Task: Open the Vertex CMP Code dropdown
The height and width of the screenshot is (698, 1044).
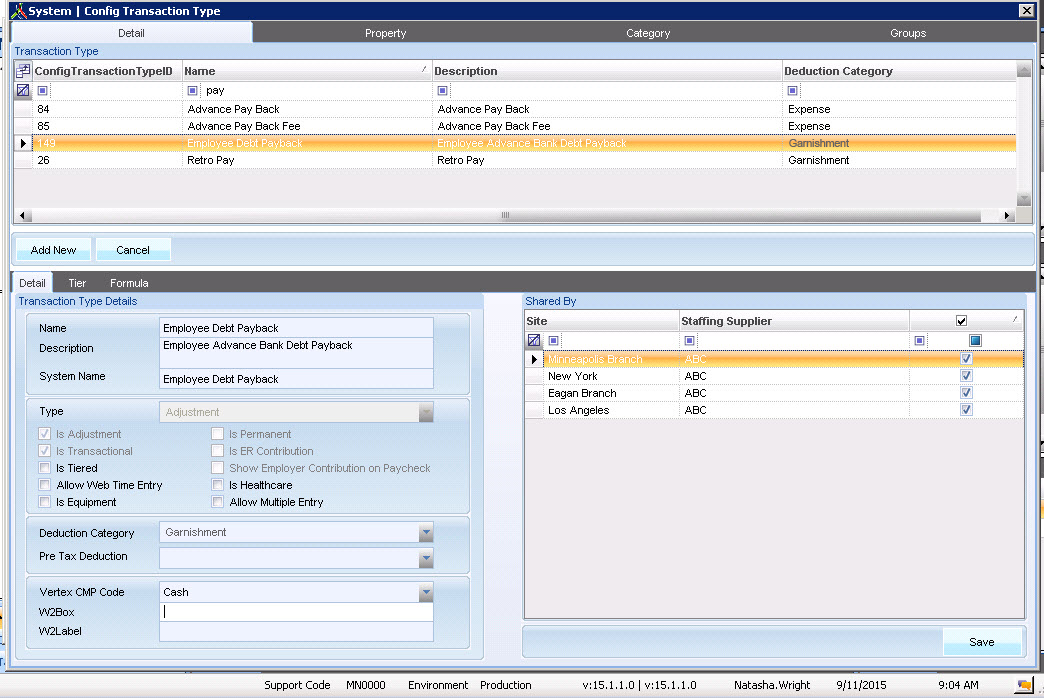Action: click(426, 591)
